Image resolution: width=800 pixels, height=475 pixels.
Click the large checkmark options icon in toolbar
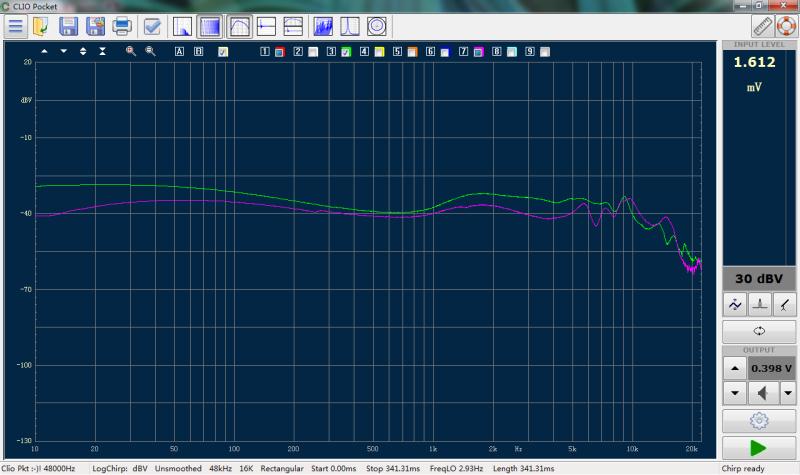(152, 26)
